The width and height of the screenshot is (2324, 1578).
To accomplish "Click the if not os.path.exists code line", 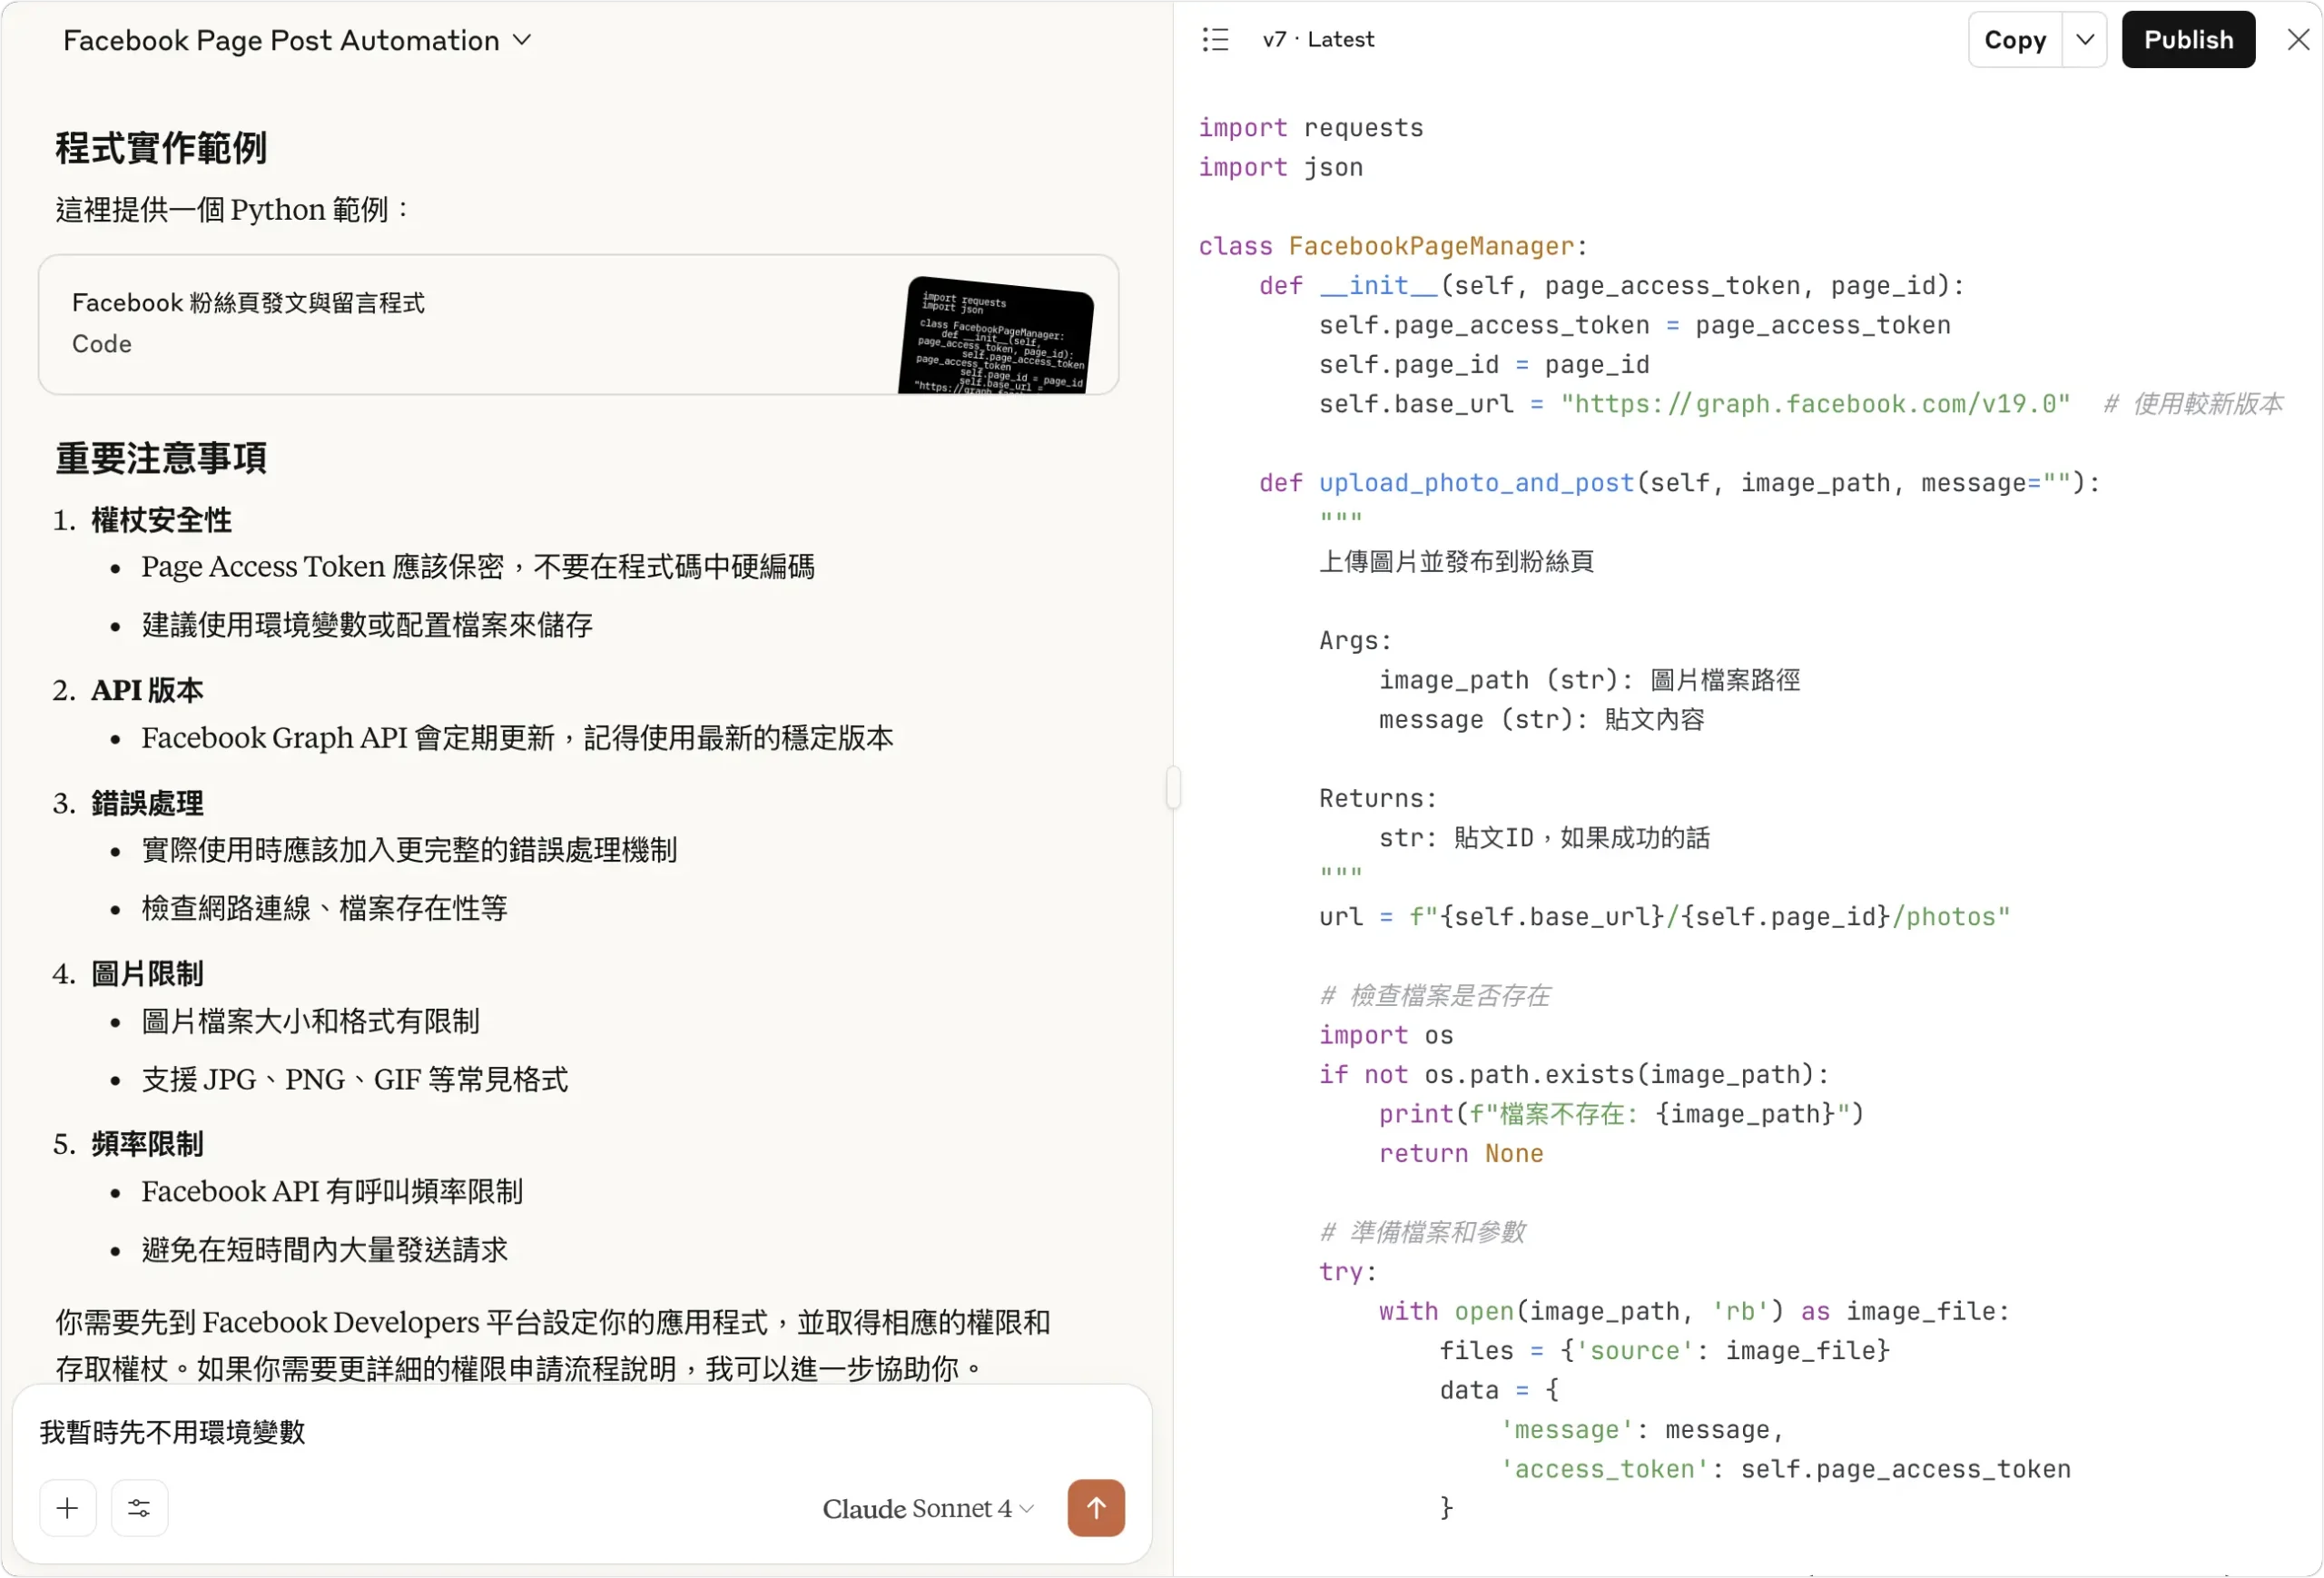I will coord(1574,1075).
